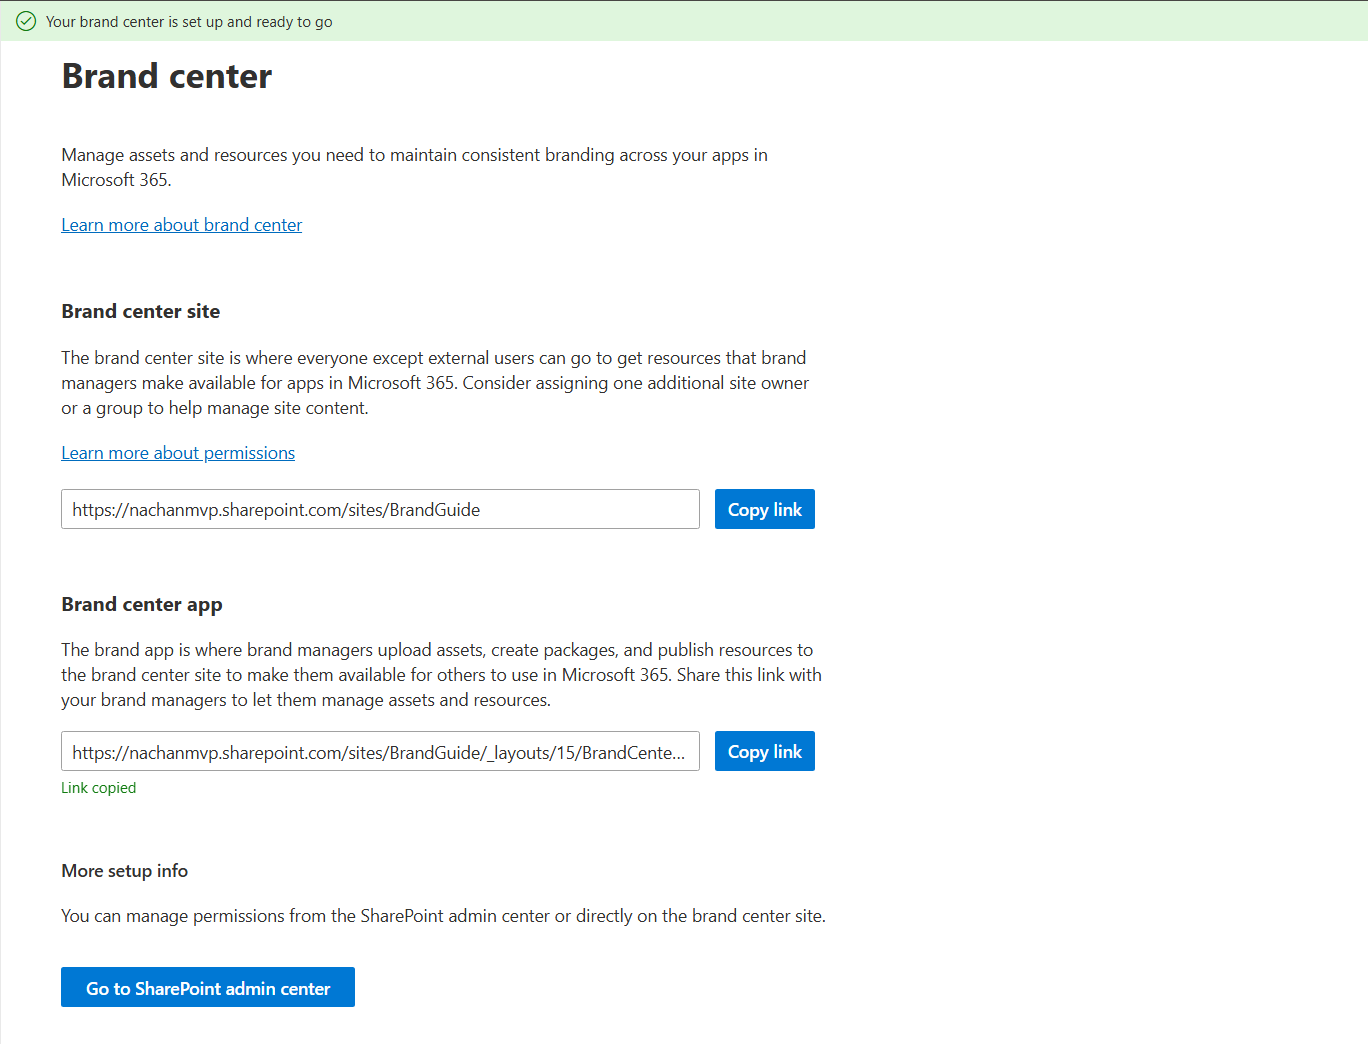1368x1044 pixels.
Task: Select the 'Brand center app' section heading
Action: pyautogui.click(x=141, y=604)
